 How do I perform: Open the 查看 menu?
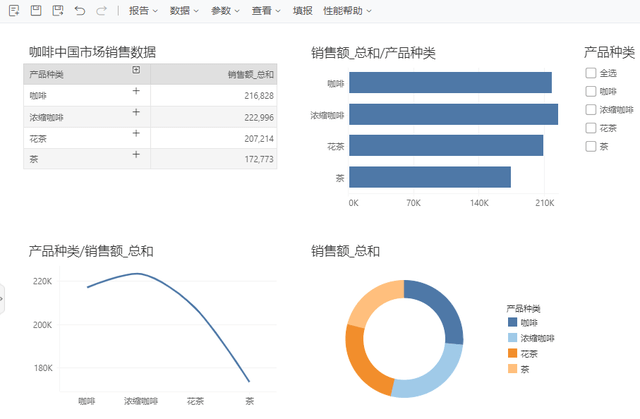point(266,11)
